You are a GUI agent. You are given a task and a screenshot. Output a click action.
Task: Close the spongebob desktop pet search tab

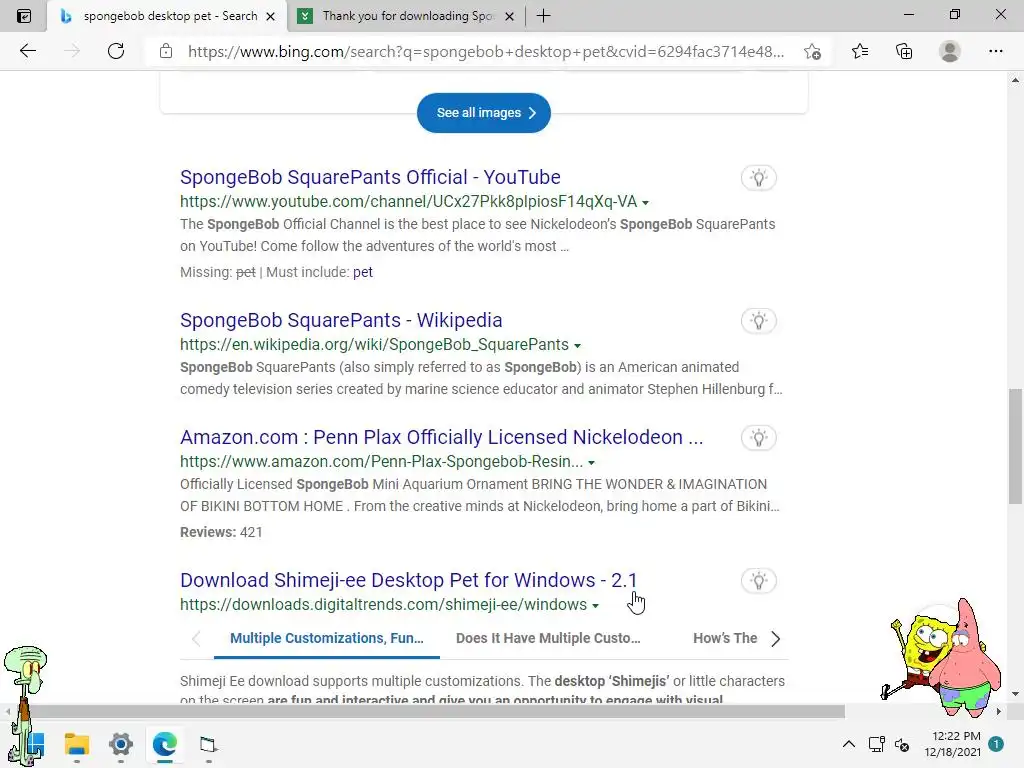[270, 16]
